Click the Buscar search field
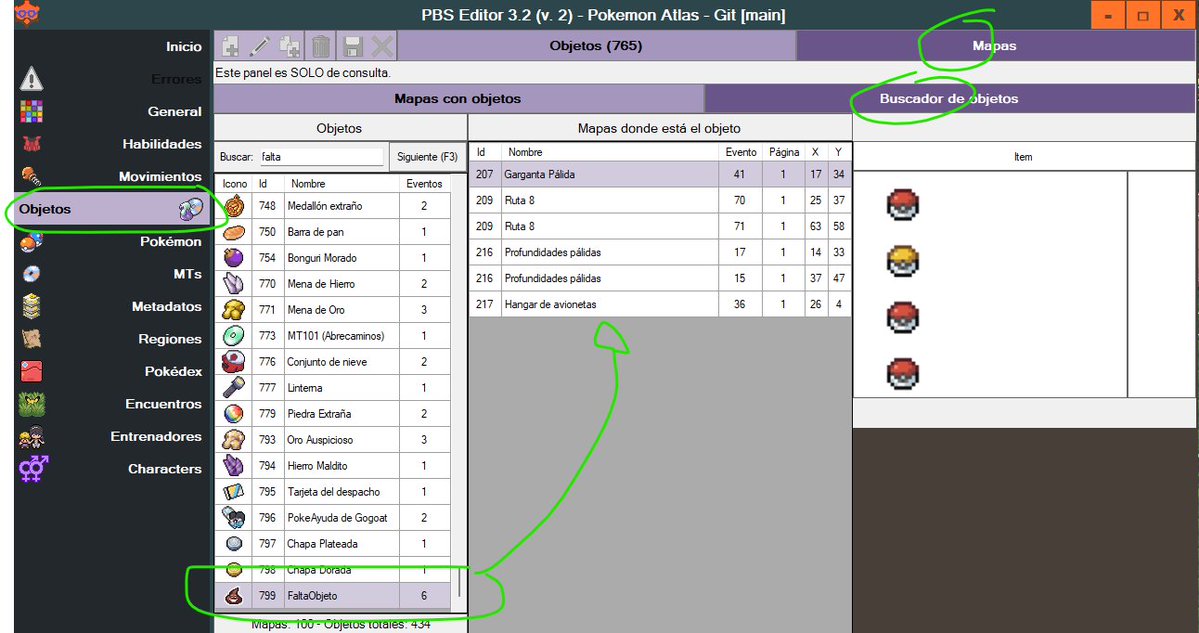This screenshot has height=633, width=1199. (x=321, y=157)
